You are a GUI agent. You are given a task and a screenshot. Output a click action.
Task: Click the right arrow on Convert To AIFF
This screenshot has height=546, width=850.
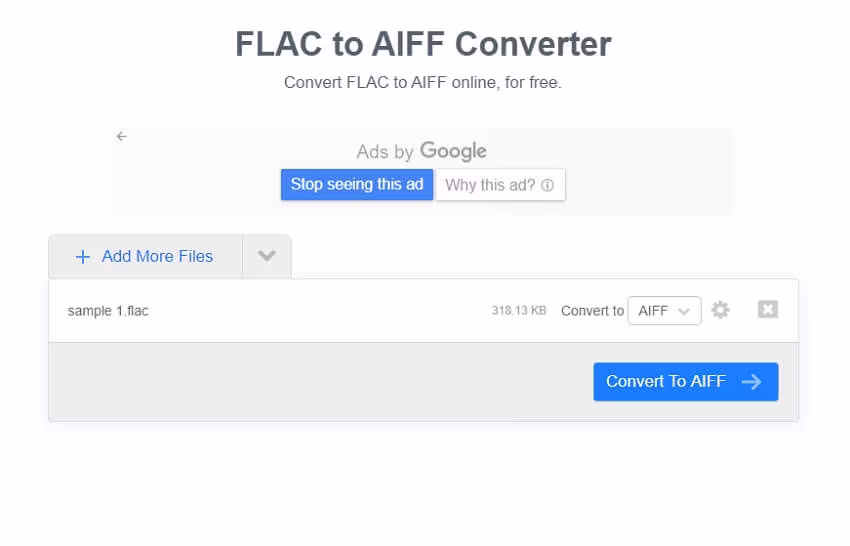click(752, 381)
